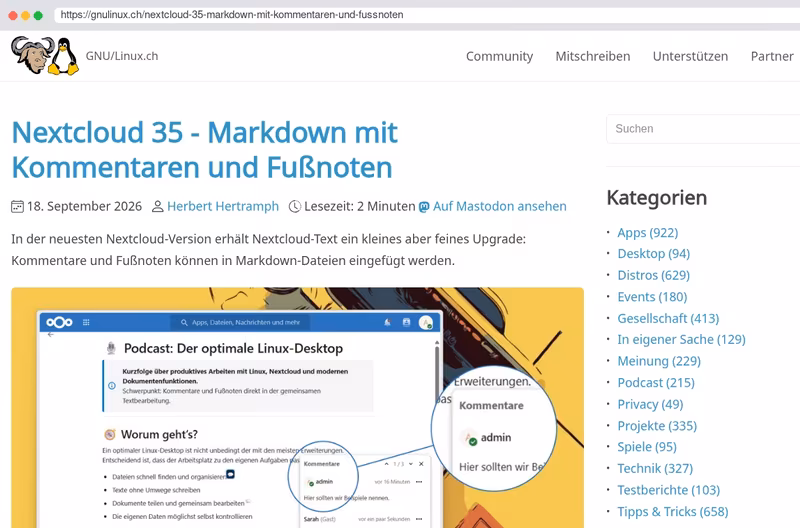Image resolution: width=800 pixels, height=528 pixels.
Task: Select the Unterstützen navigation item
Action: tap(690, 56)
